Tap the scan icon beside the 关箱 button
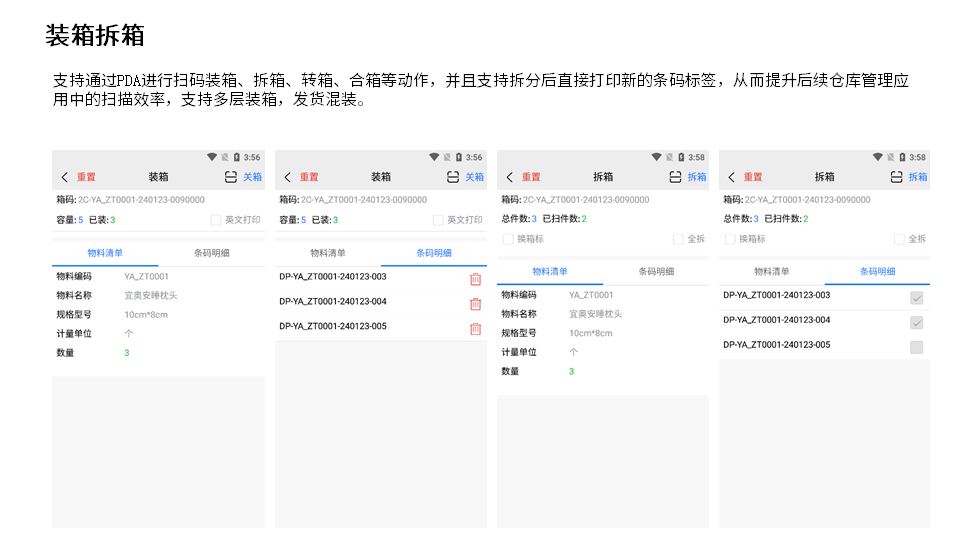Image resolution: width=960 pixels, height=540 pixels. pyautogui.click(x=231, y=177)
